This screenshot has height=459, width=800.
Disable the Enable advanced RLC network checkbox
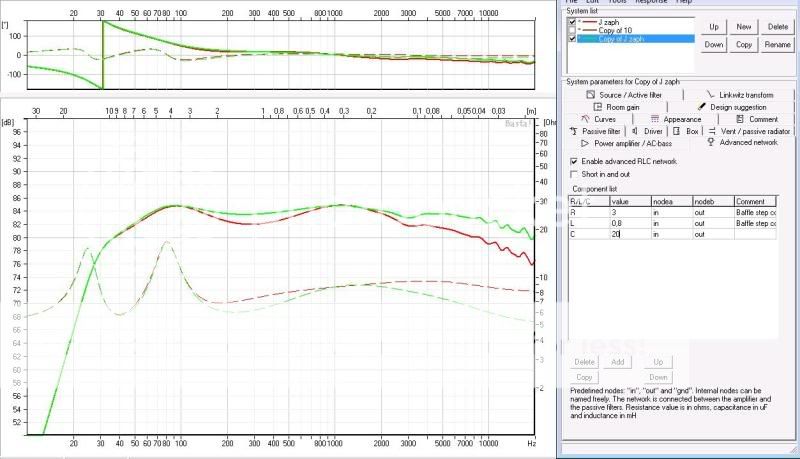573,161
